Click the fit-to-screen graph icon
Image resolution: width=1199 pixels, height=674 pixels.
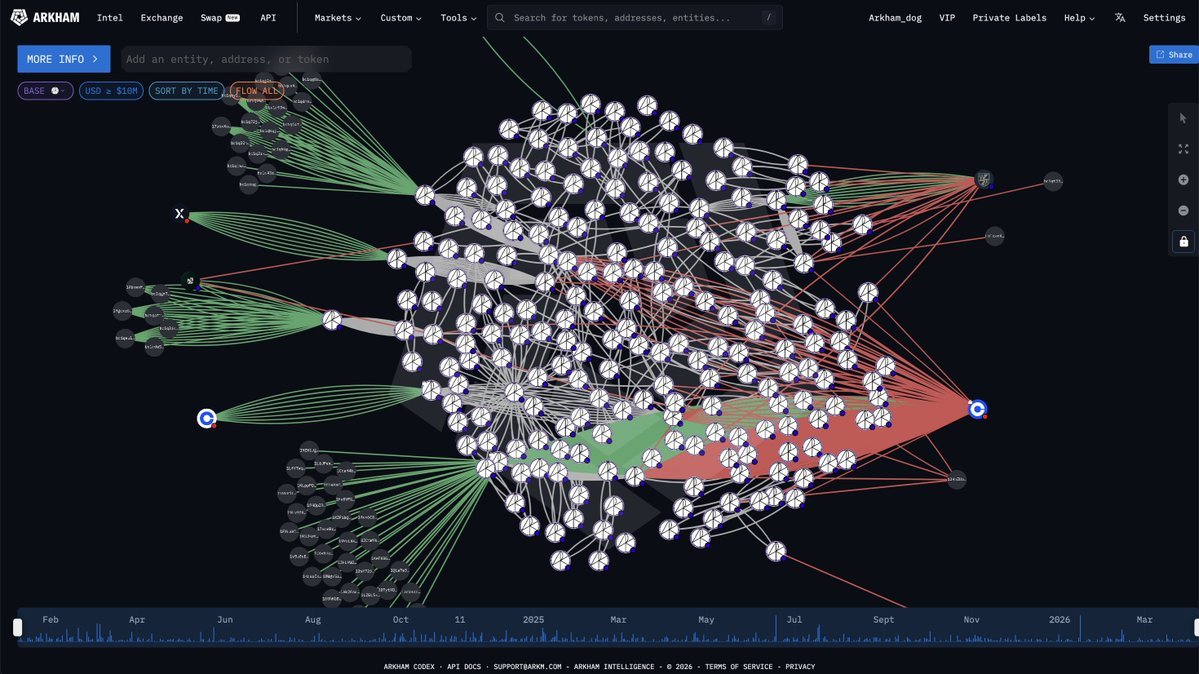[1183, 149]
